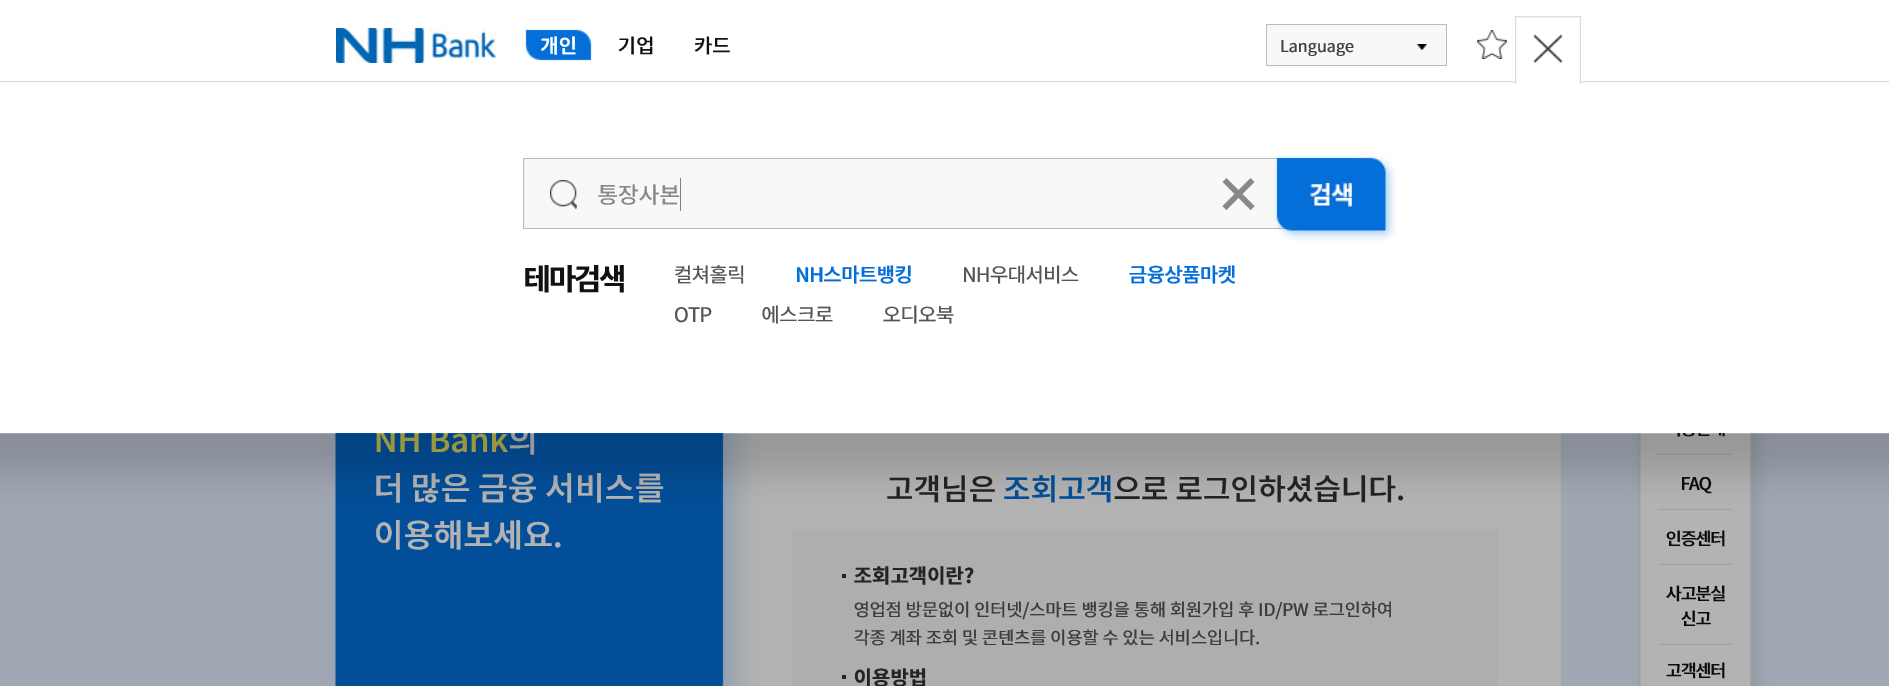1889x686 pixels.
Task: Click the star favorites icon
Action: 1491,45
